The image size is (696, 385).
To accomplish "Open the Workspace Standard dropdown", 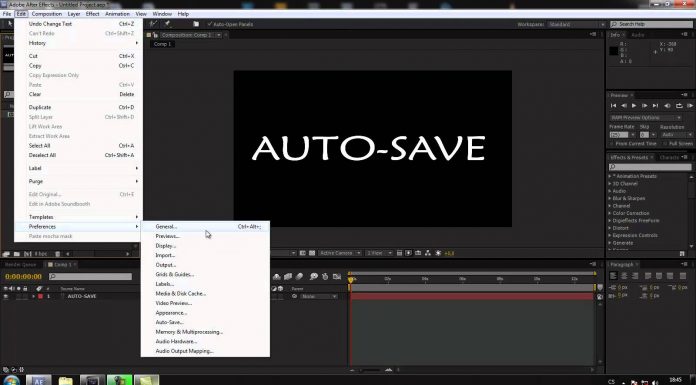I will pos(577,24).
